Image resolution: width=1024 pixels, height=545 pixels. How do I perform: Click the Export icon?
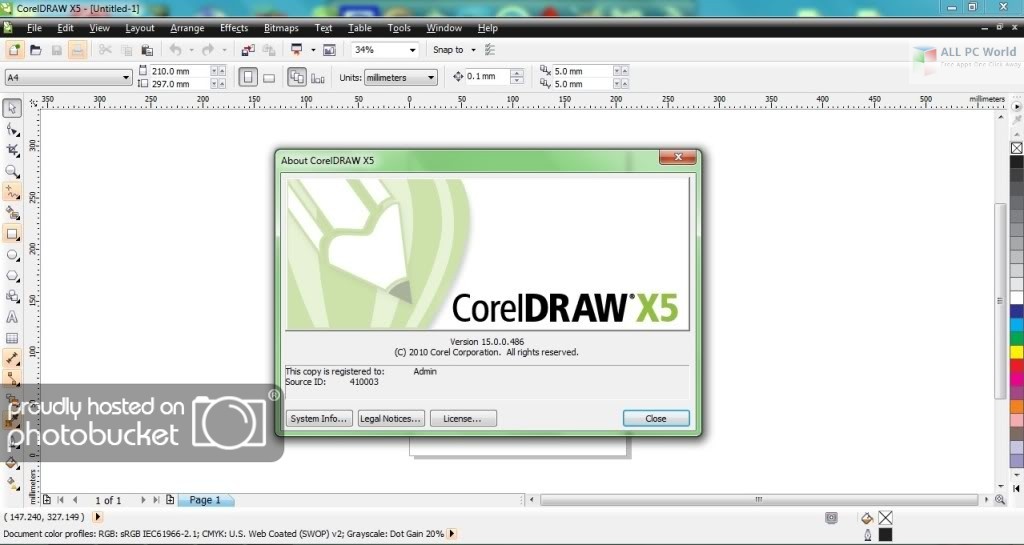[x=269, y=50]
